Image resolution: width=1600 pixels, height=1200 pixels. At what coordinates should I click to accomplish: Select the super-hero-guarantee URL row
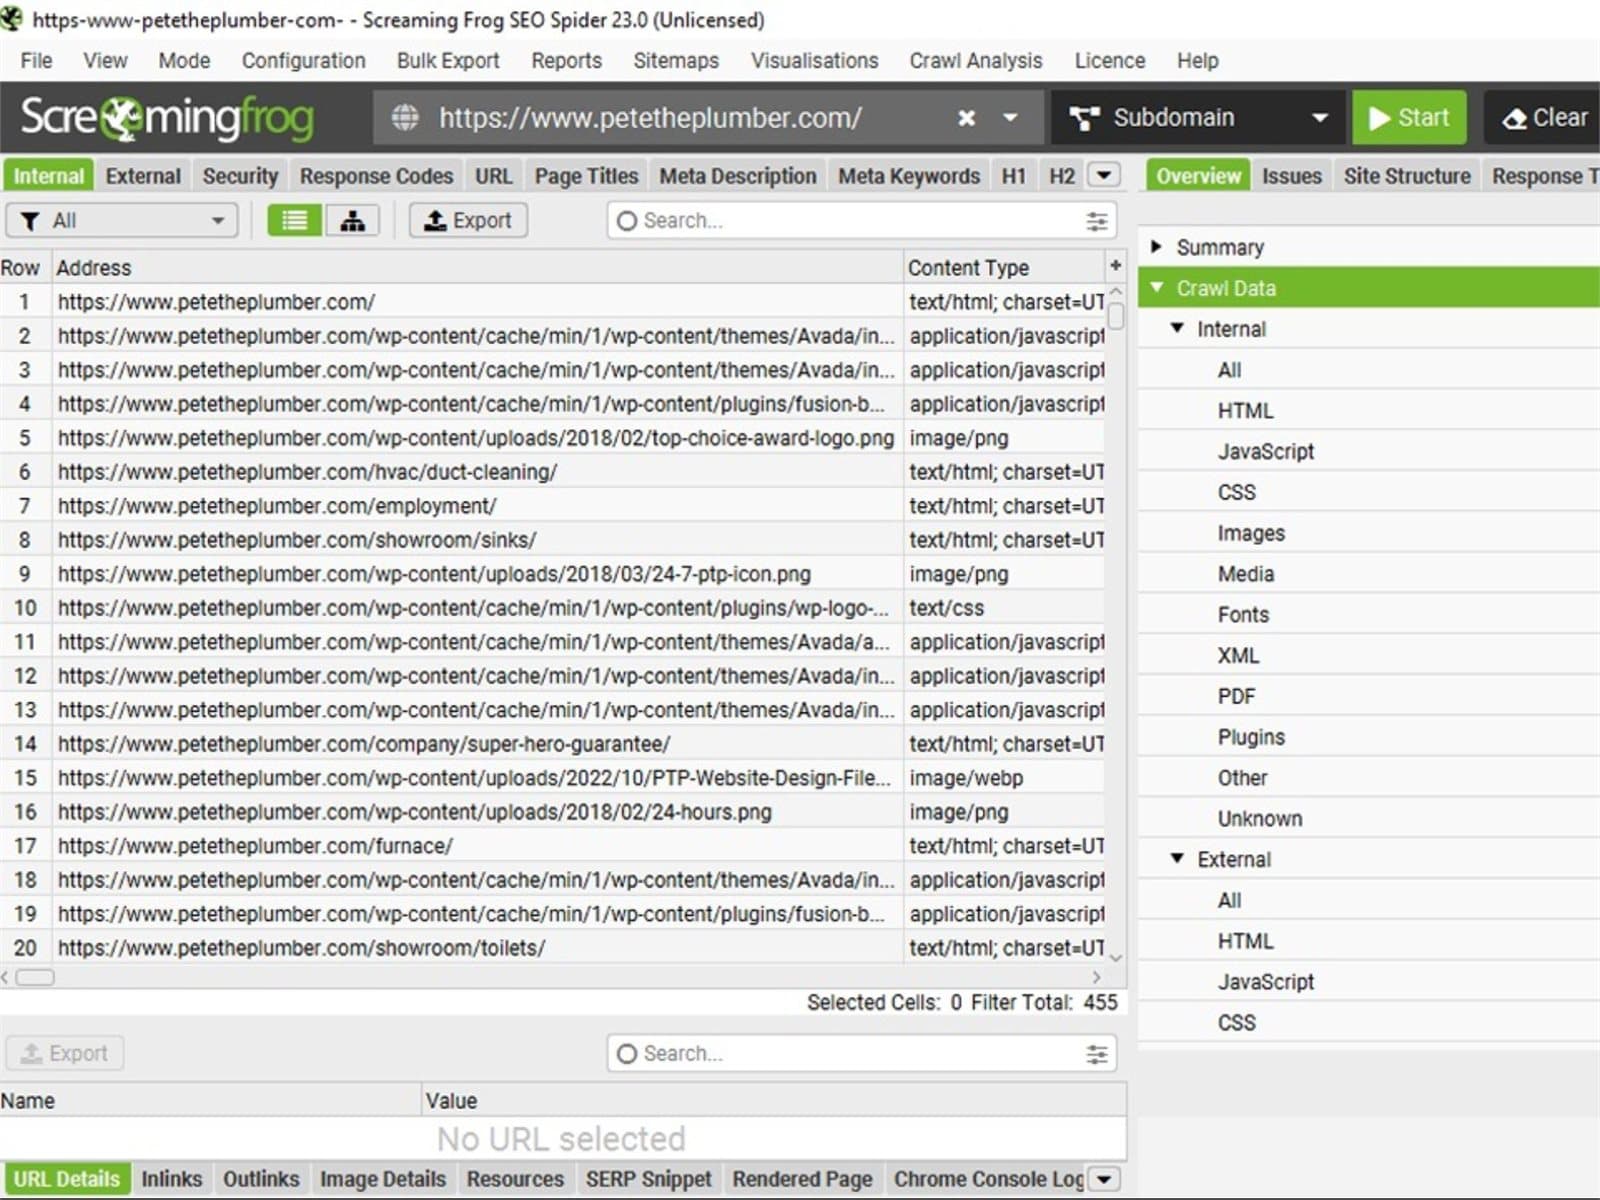552,744
